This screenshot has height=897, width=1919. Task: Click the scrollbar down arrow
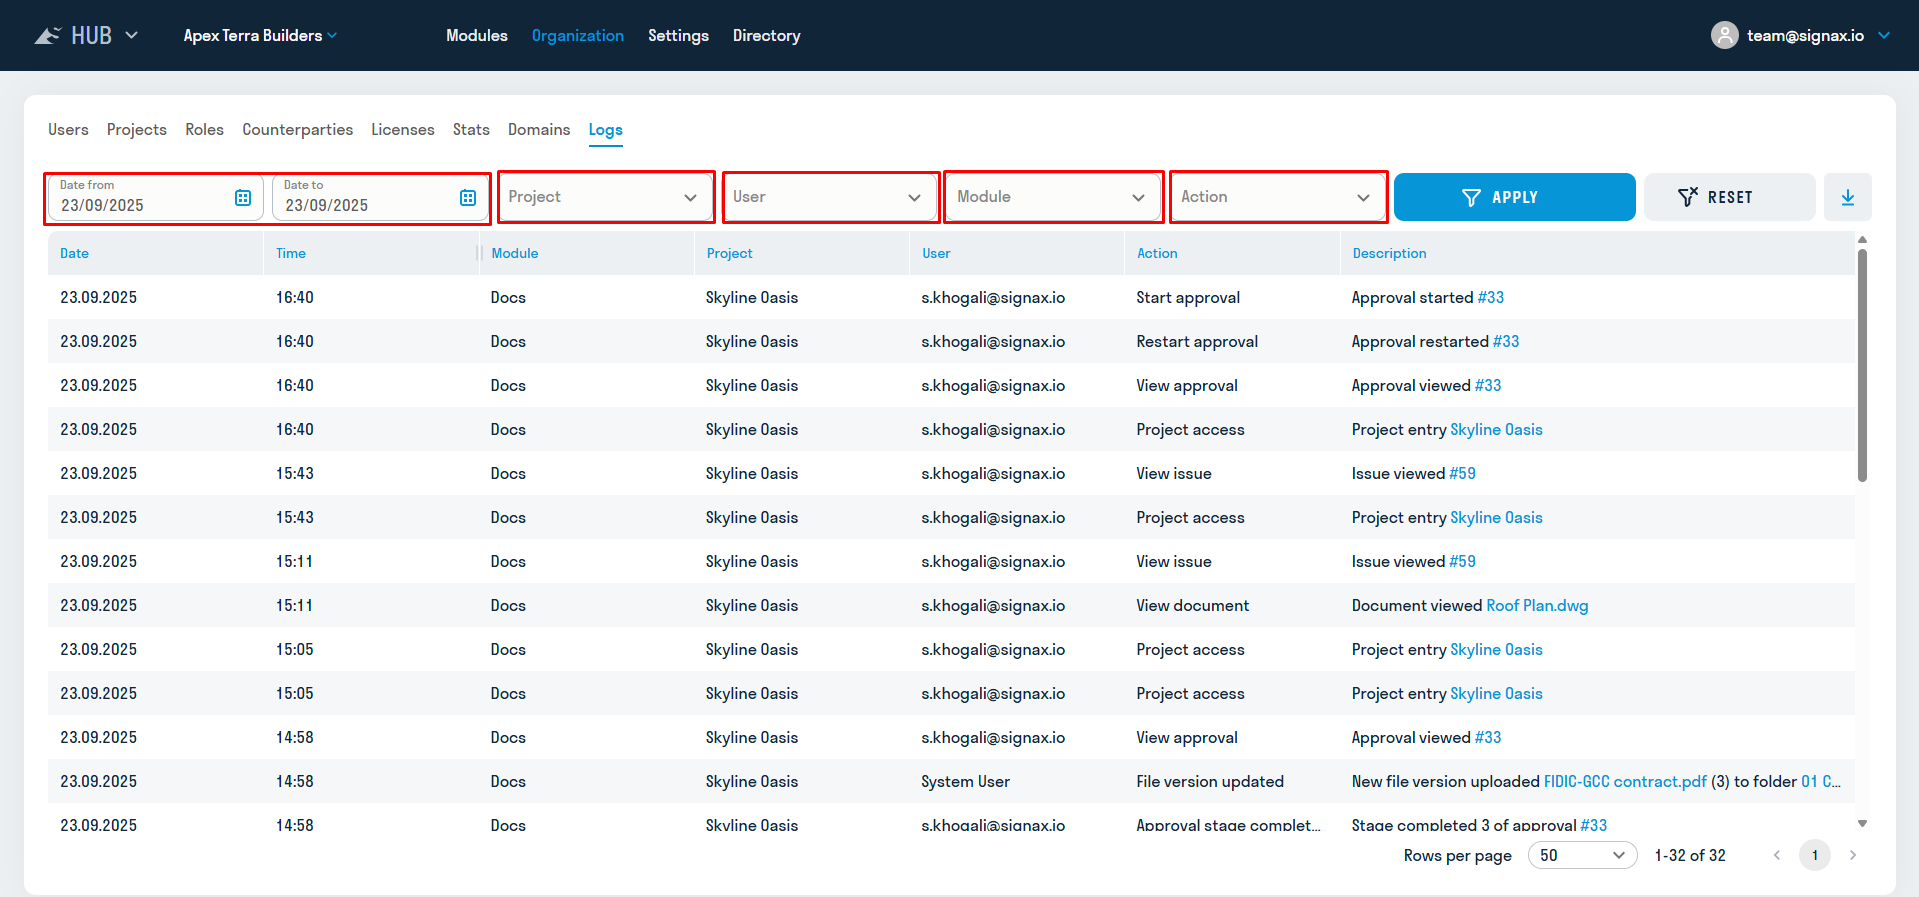1862,824
